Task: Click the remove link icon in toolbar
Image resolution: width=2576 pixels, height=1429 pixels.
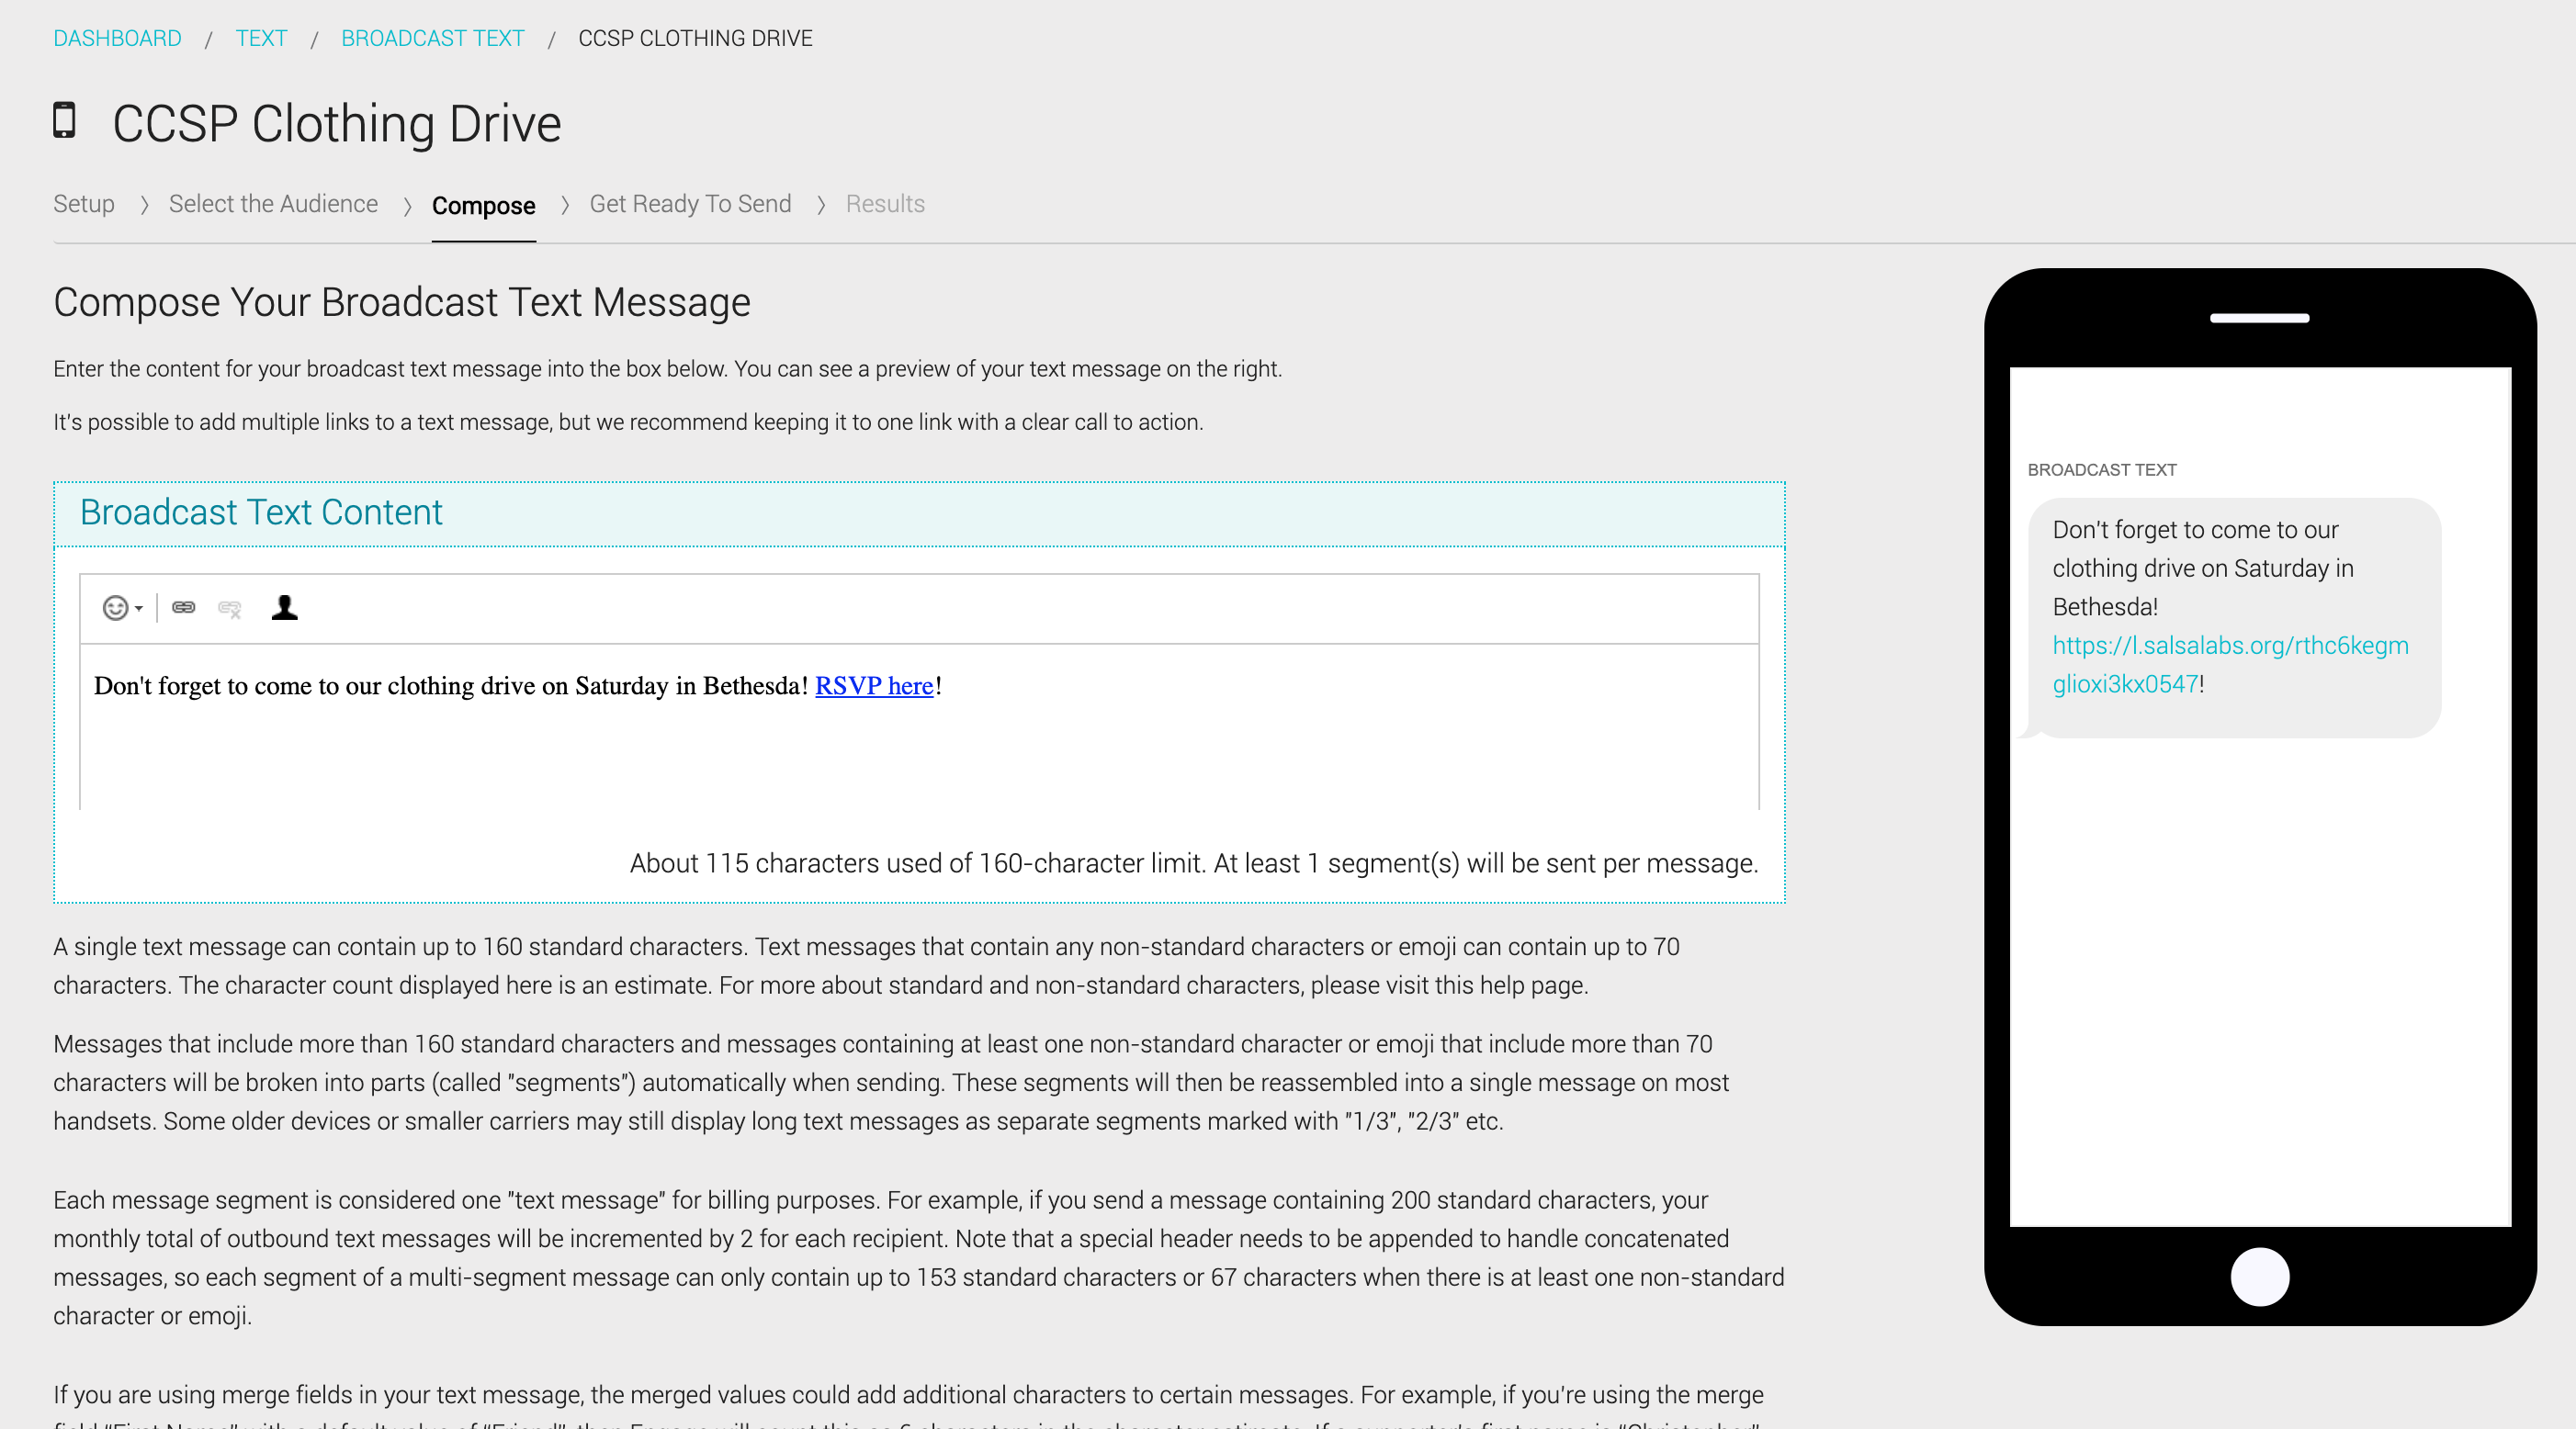Action: [229, 607]
